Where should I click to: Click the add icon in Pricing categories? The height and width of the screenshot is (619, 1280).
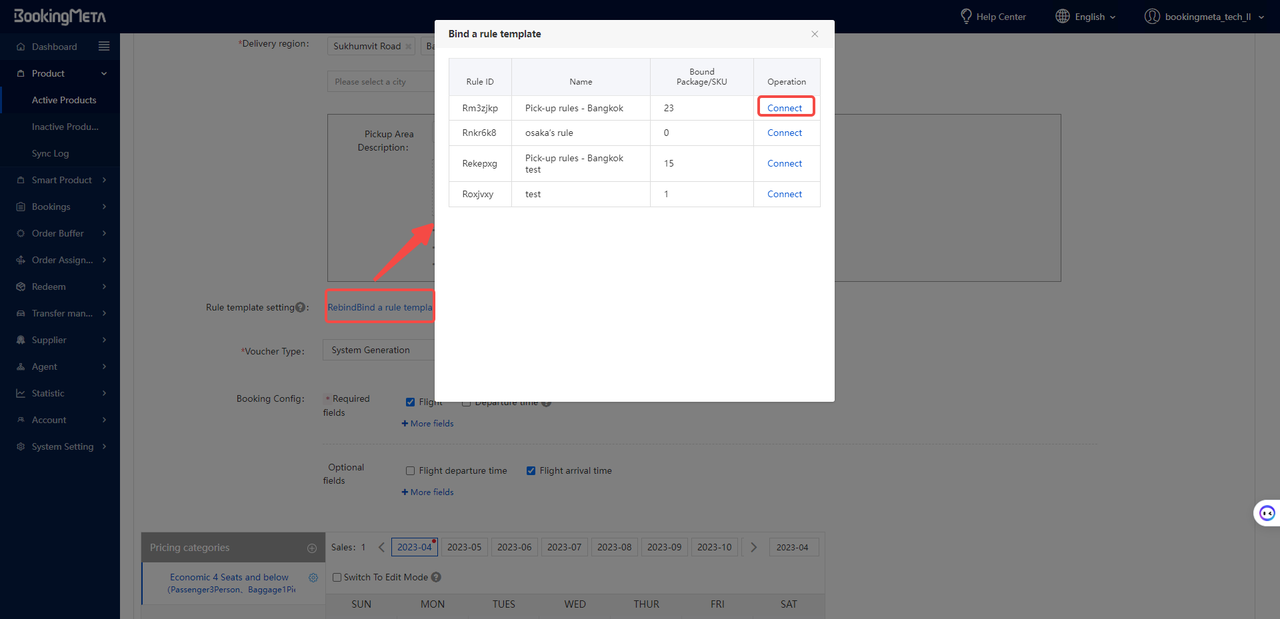(x=312, y=548)
